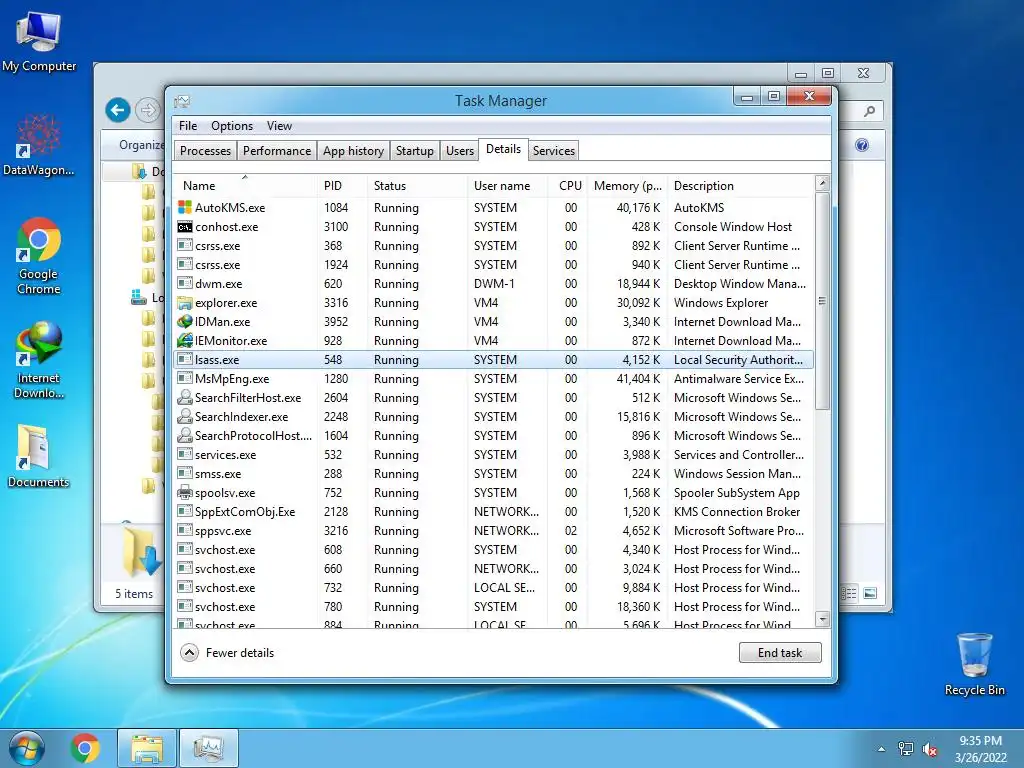Screen dimensions: 1024x768
Task: Click Explorer window back arrow
Action: pyautogui.click(x=118, y=110)
